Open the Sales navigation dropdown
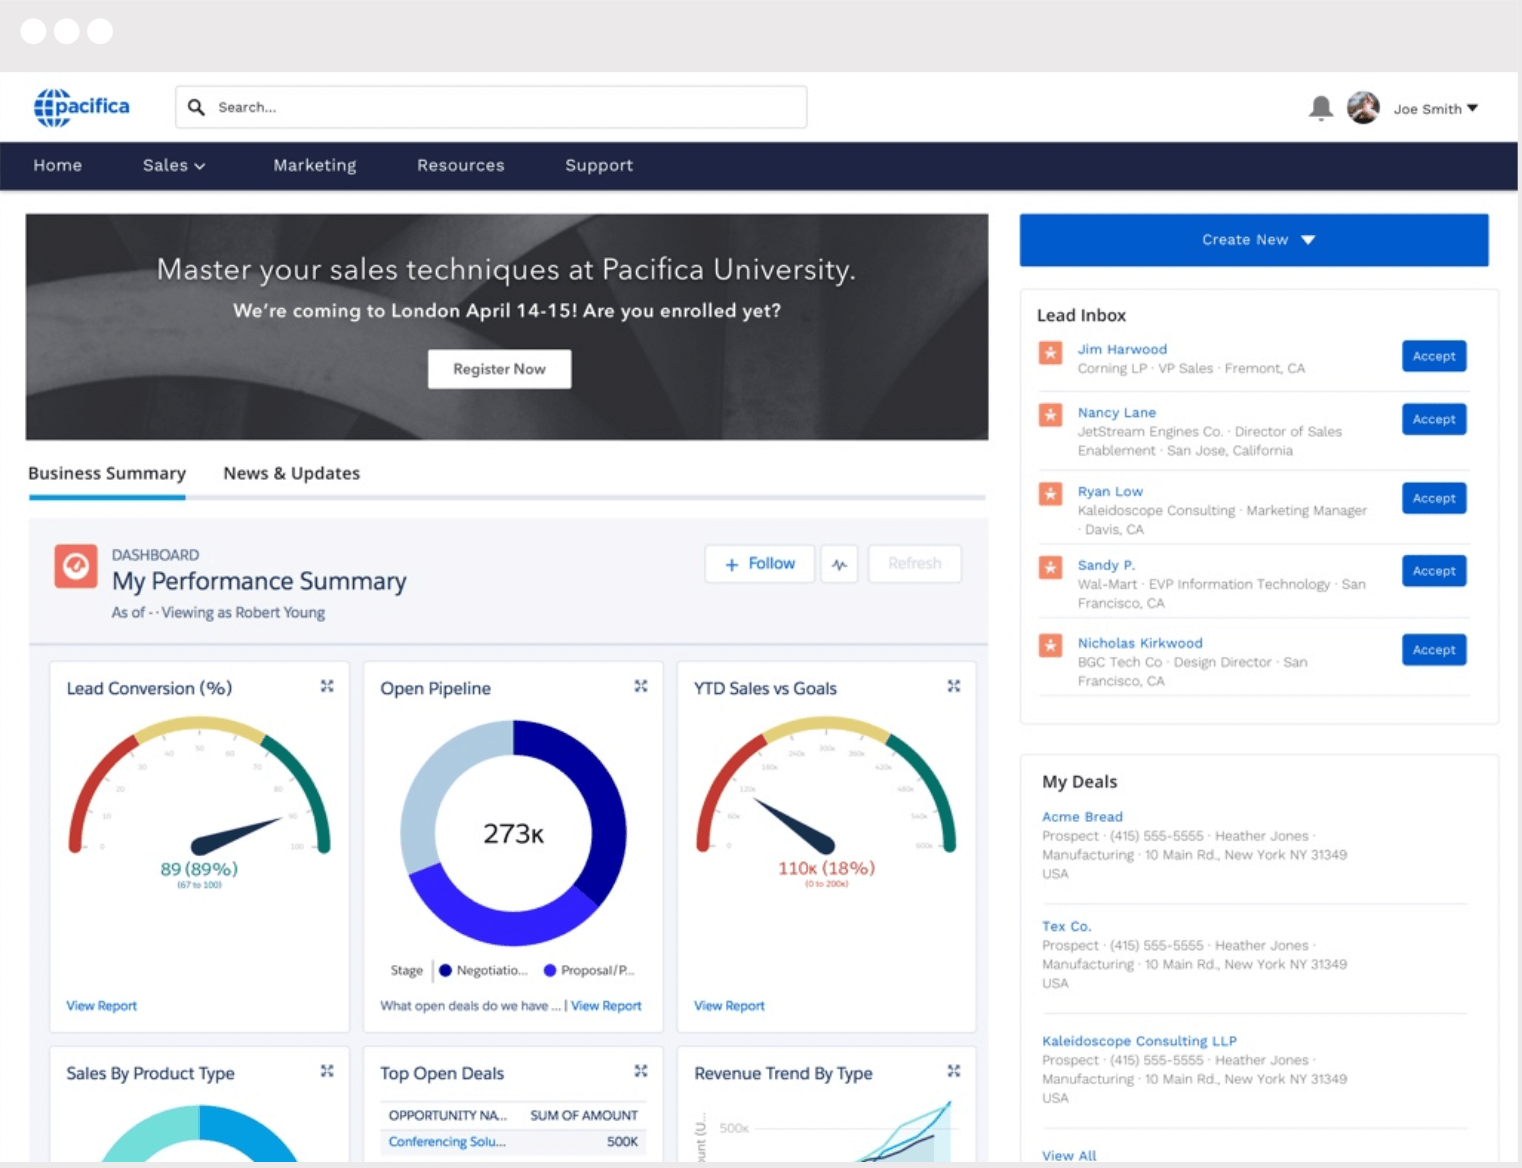Screen dimensions: 1522x1168 click(172, 165)
